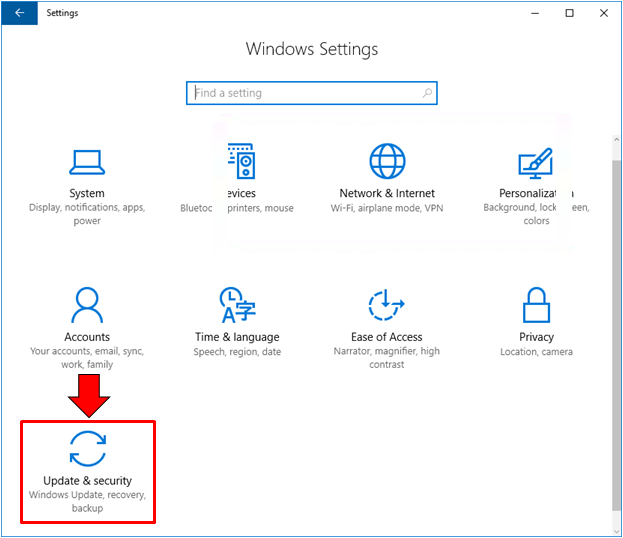Open the Network & Internet globe icon
The width and height of the screenshot is (623, 538).
[387, 161]
